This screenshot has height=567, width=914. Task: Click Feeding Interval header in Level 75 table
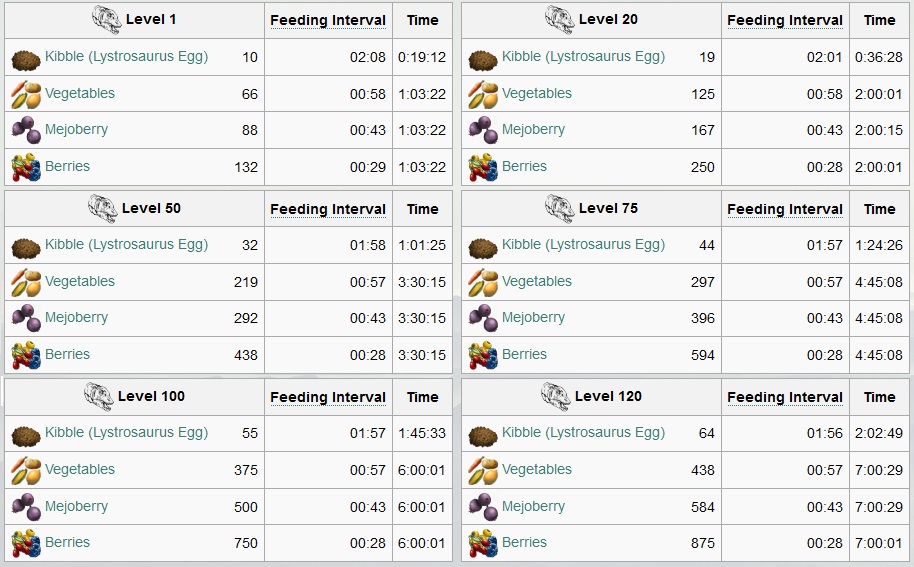785,209
